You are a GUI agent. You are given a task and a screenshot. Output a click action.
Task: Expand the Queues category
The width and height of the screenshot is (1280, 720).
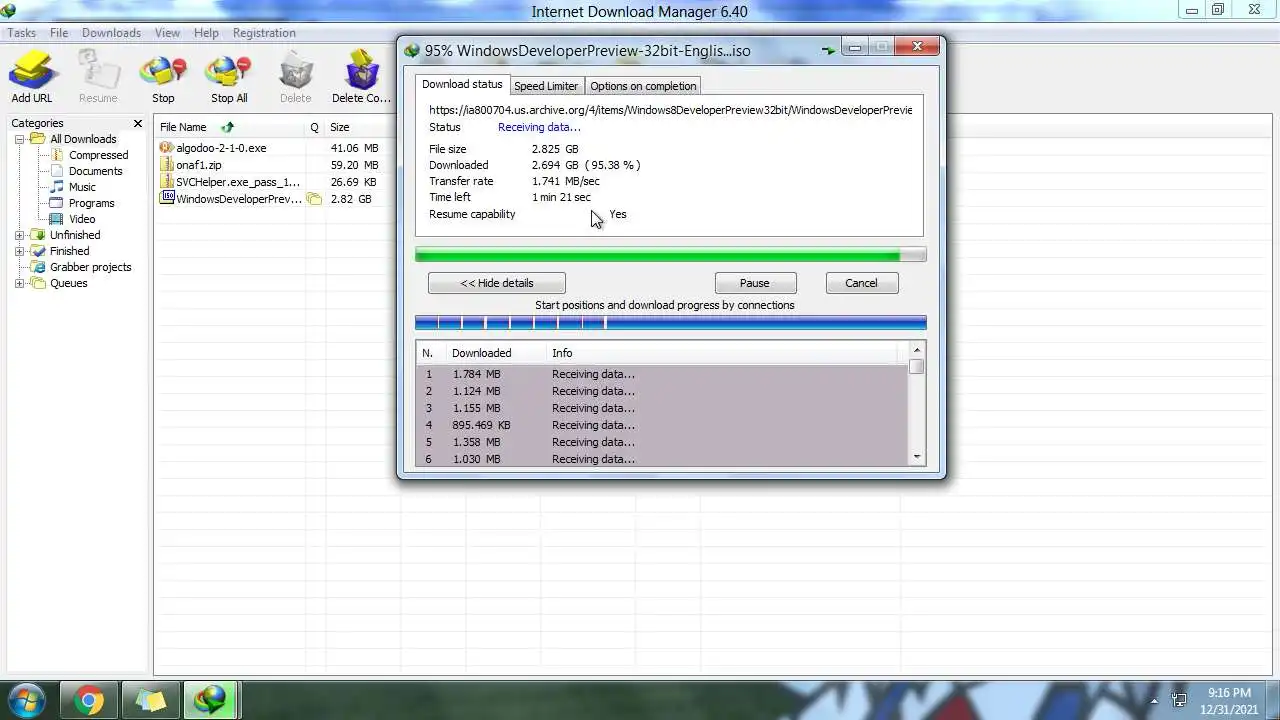tap(19, 283)
